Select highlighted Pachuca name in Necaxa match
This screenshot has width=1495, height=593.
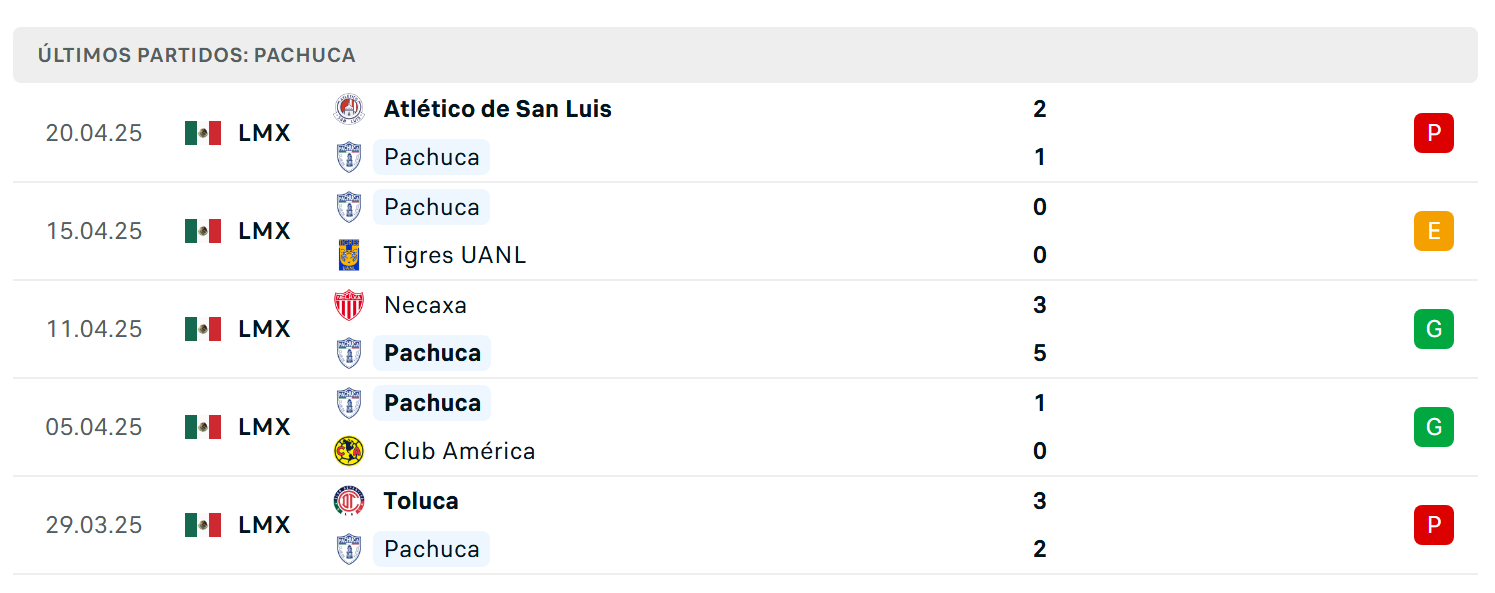[x=432, y=353]
